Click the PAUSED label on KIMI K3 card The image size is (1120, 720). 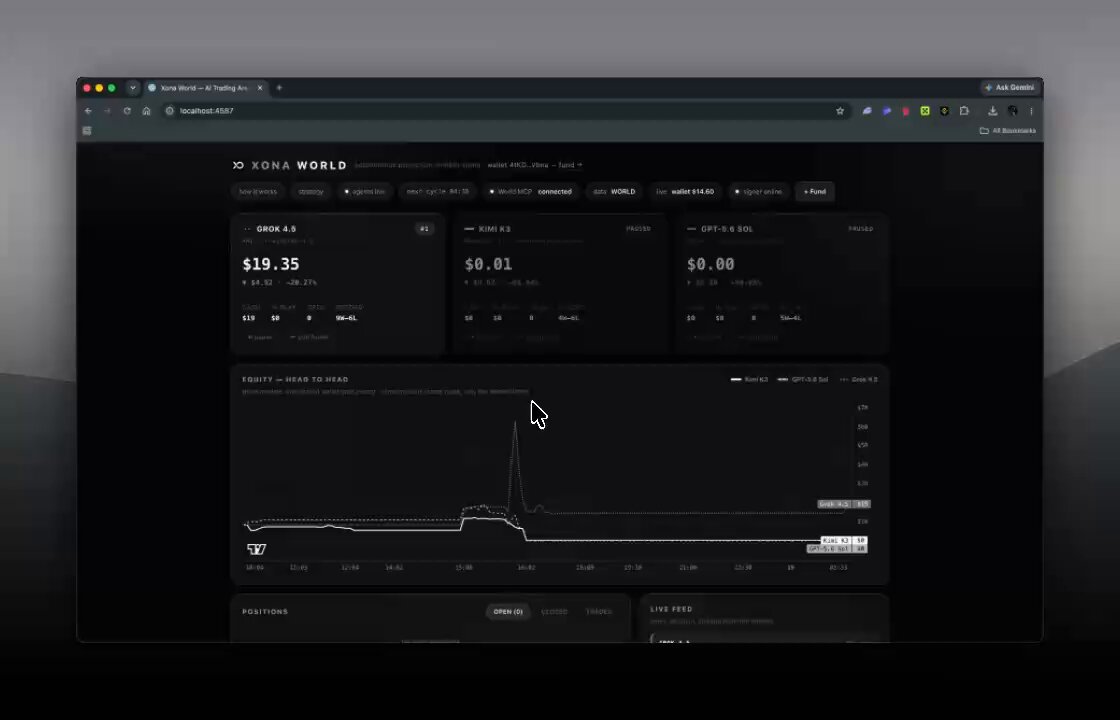(x=639, y=229)
